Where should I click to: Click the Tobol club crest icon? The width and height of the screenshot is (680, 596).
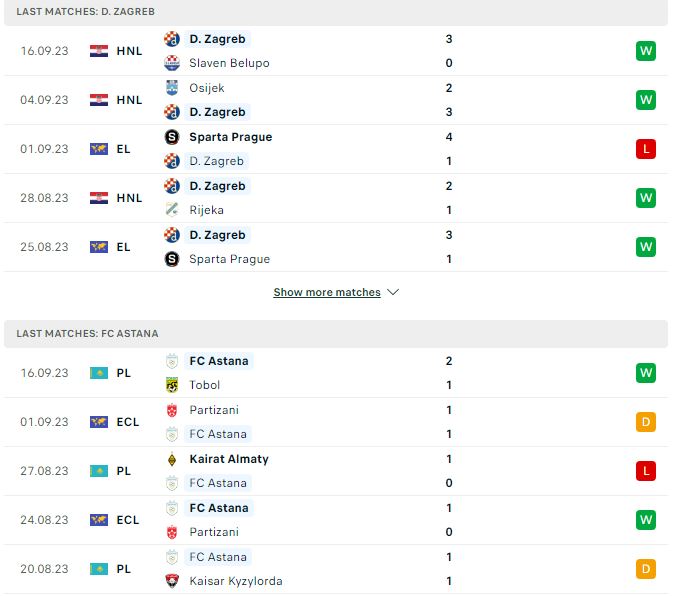(x=172, y=385)
